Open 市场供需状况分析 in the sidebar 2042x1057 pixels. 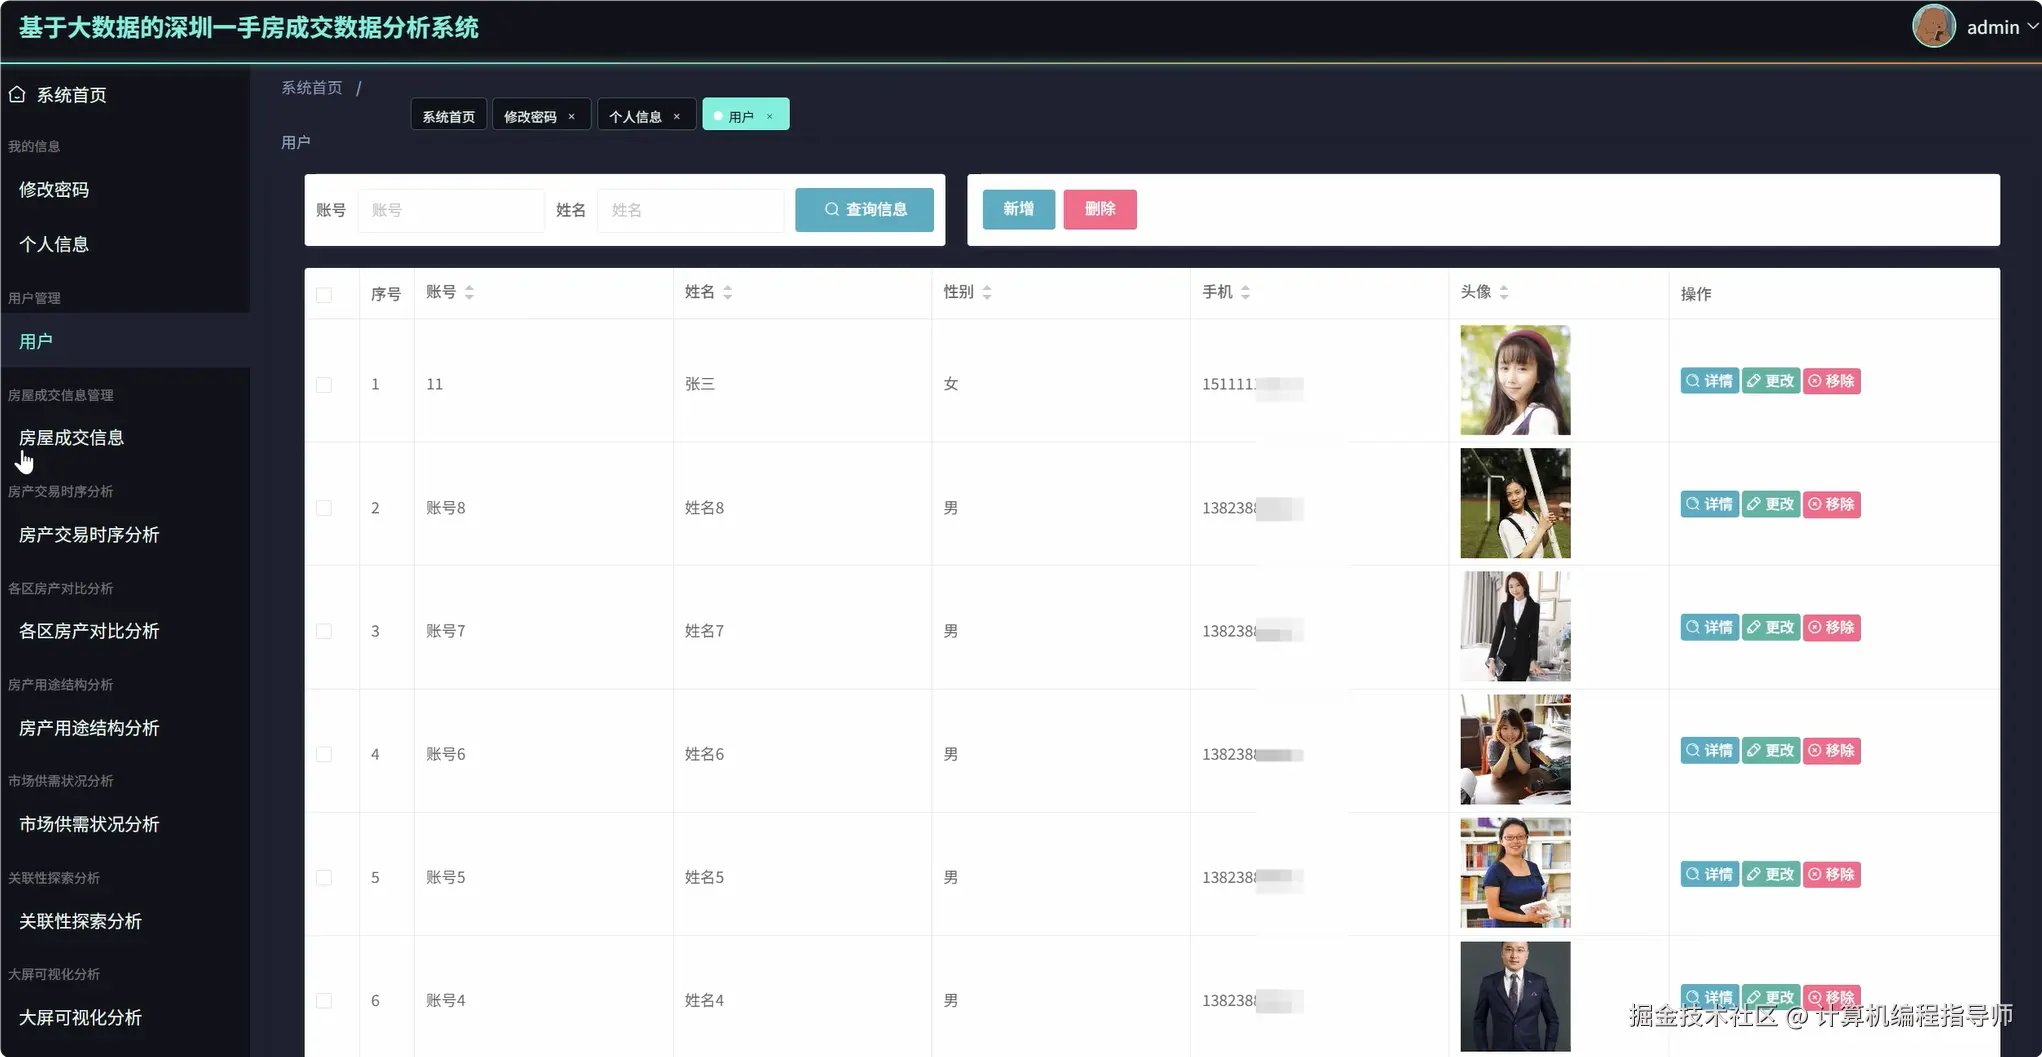click(89, 824)
